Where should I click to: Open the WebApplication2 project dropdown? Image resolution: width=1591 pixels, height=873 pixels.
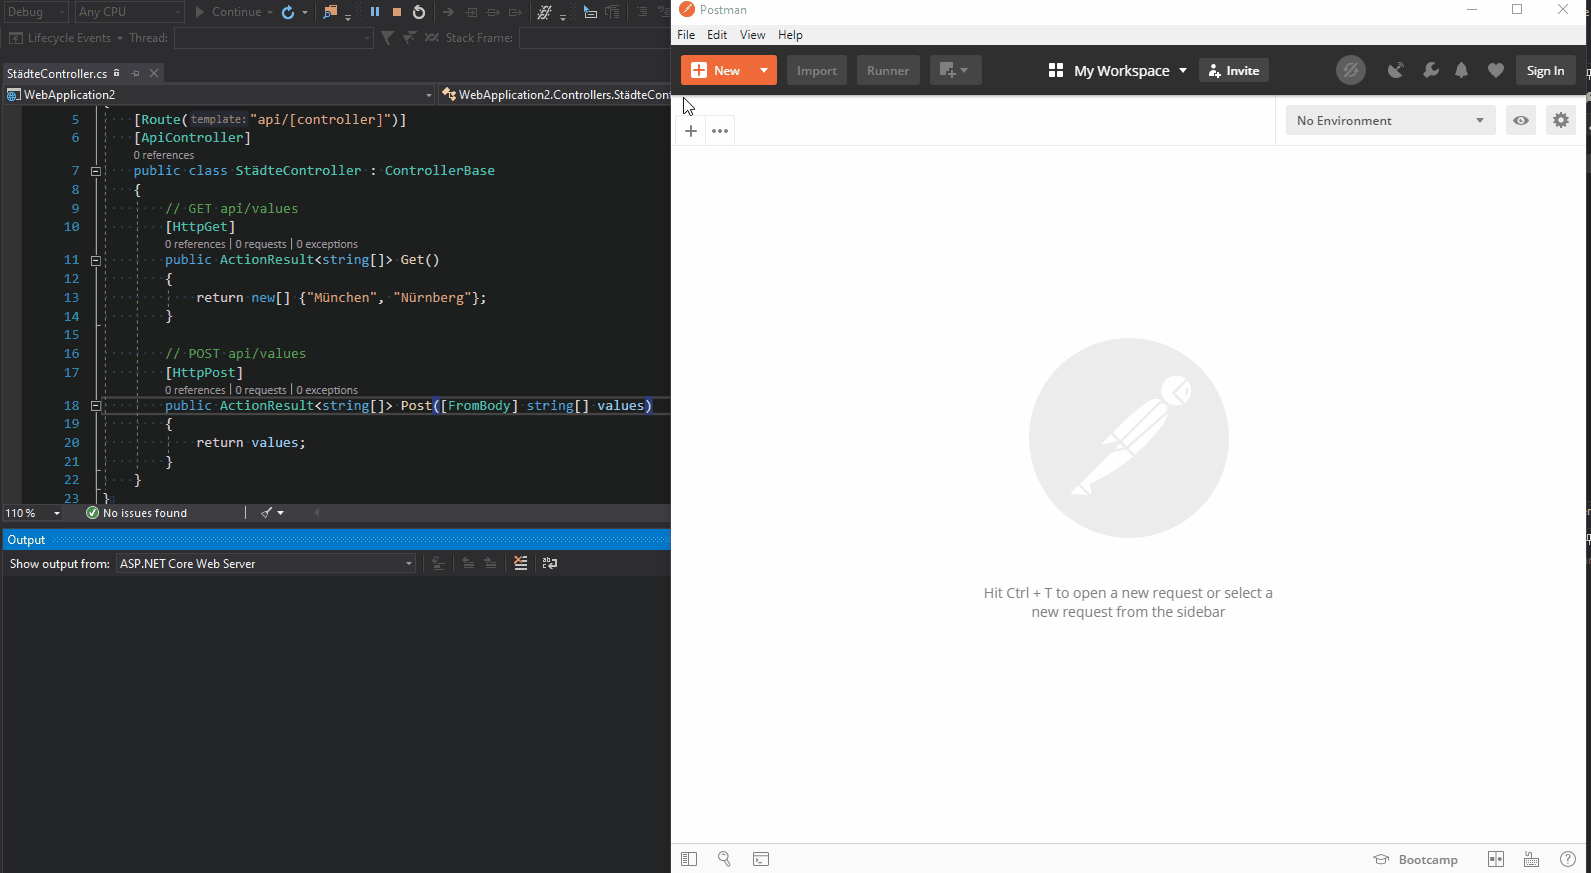click(220, 95)
